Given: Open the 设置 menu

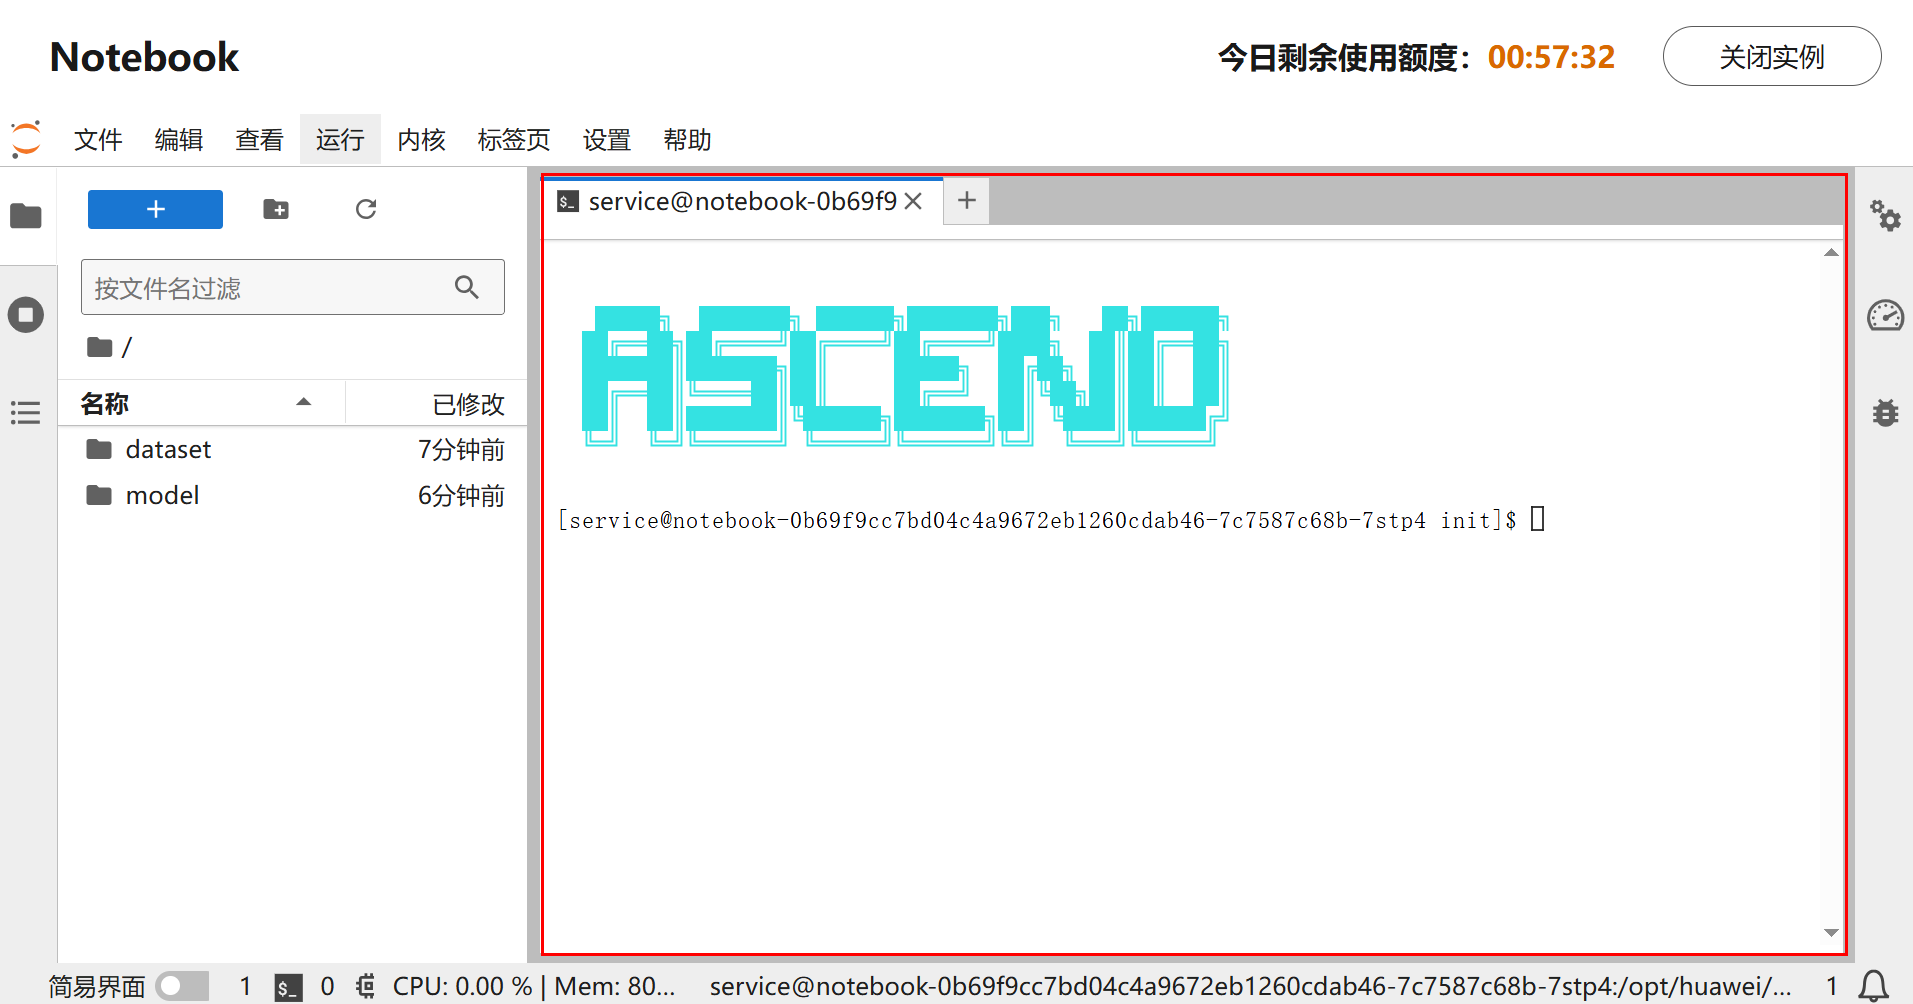Looking at the screenshot, I should (x=607, y=139).
